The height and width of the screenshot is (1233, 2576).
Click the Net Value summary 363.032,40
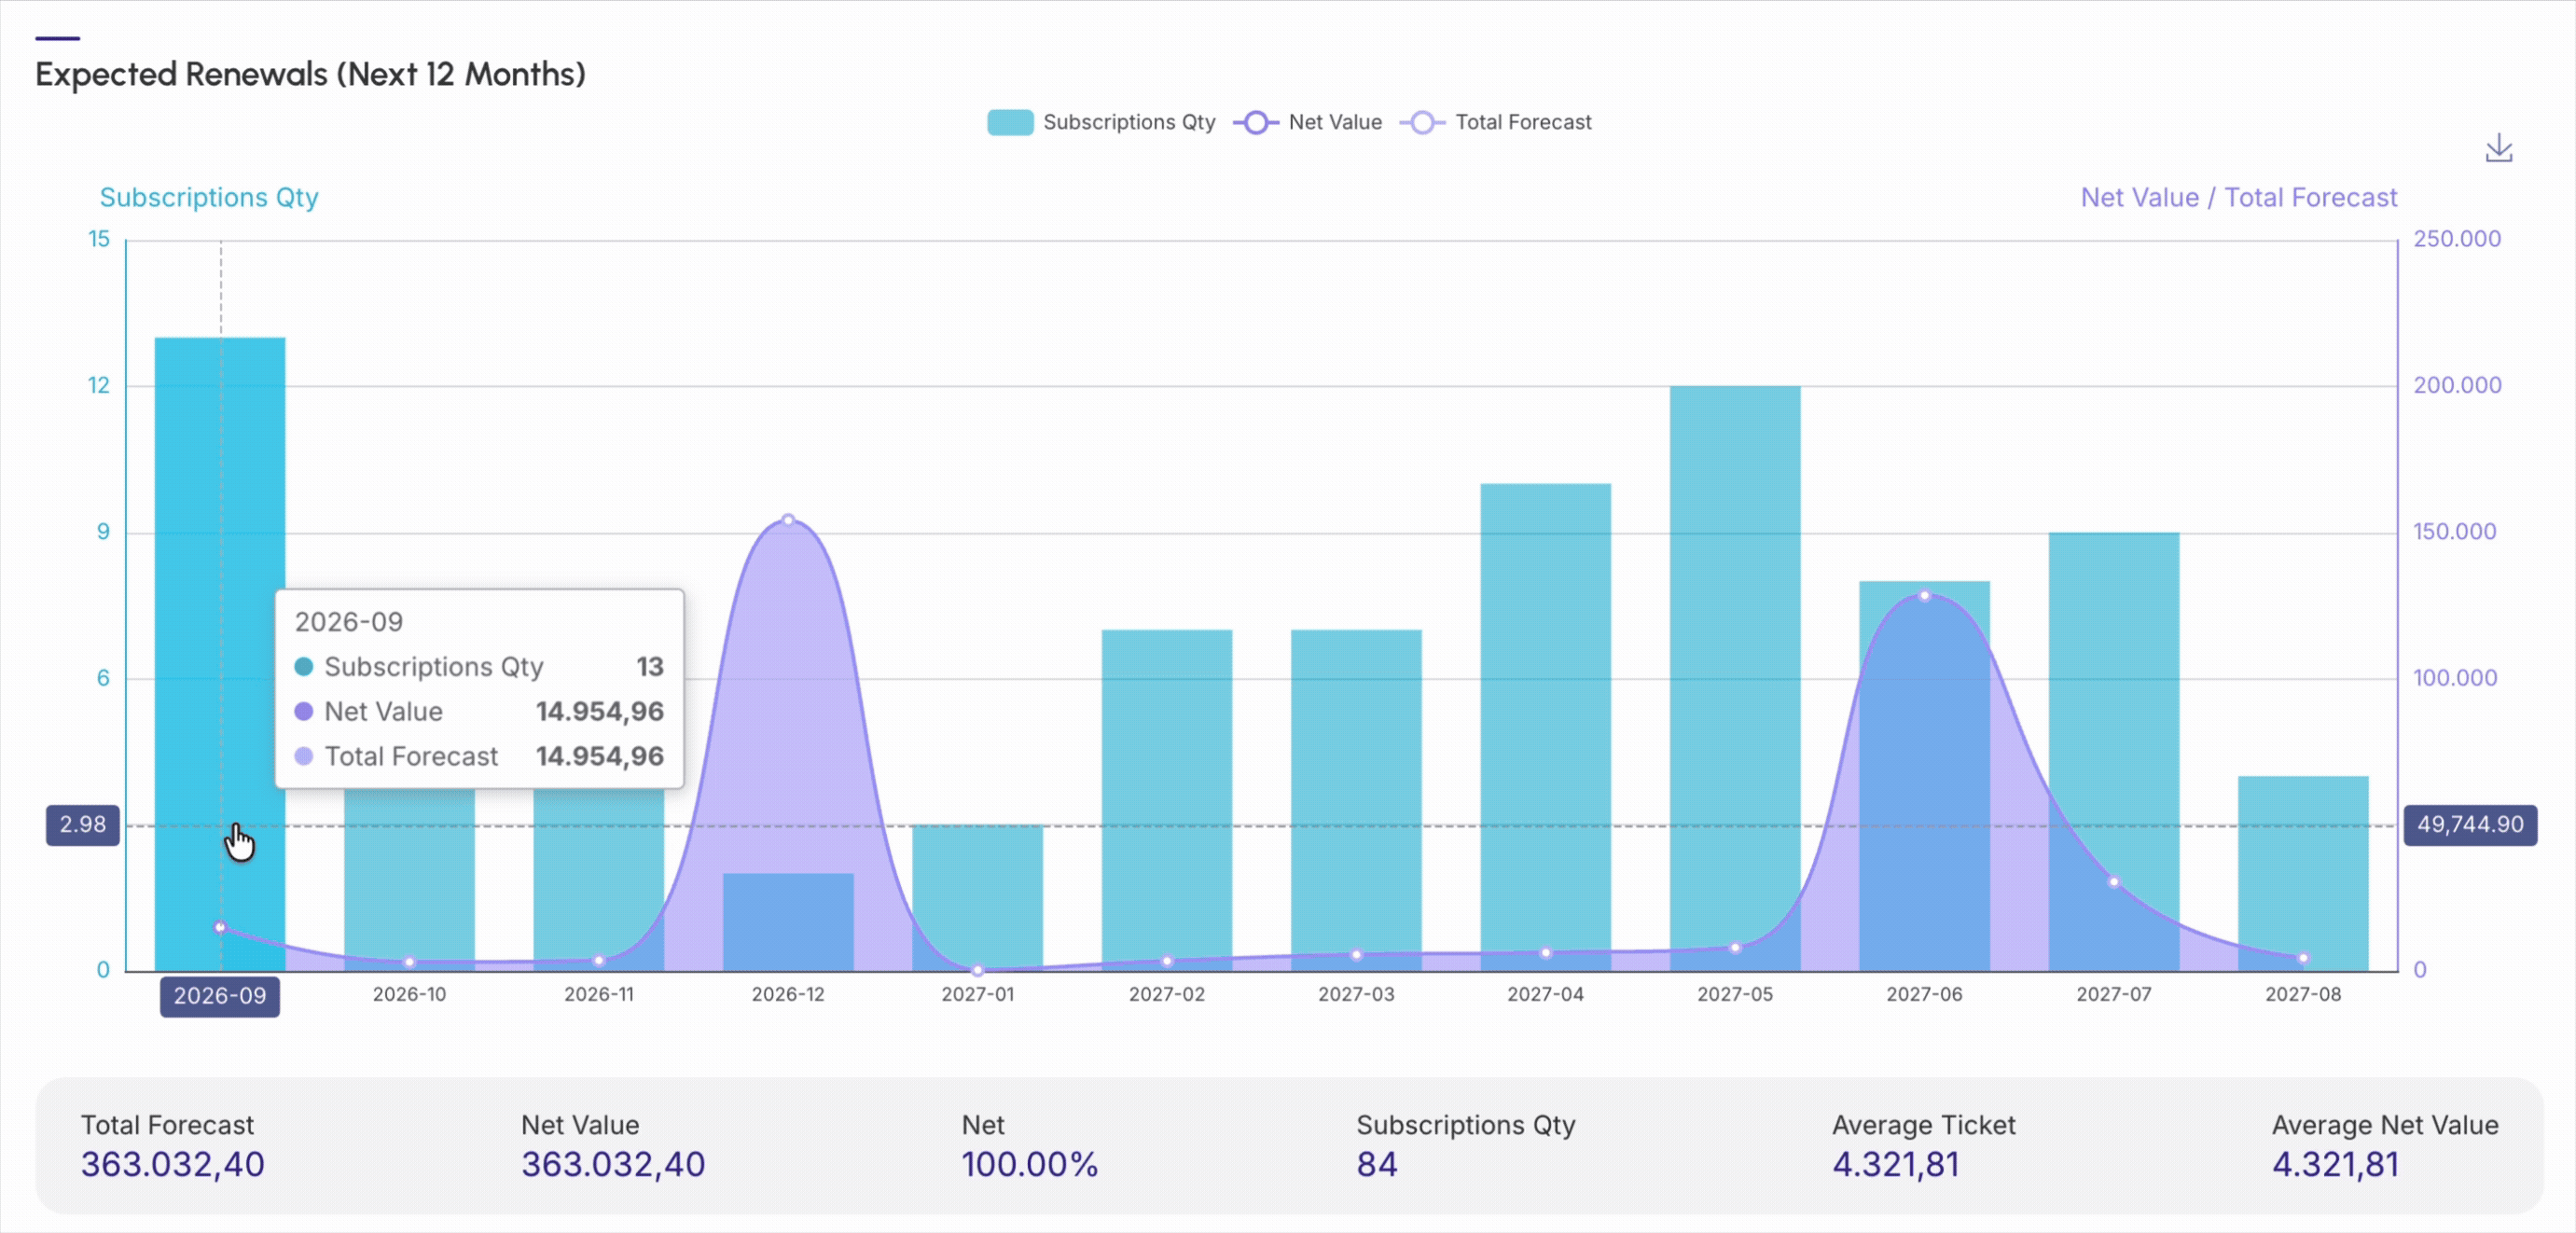613,1165
